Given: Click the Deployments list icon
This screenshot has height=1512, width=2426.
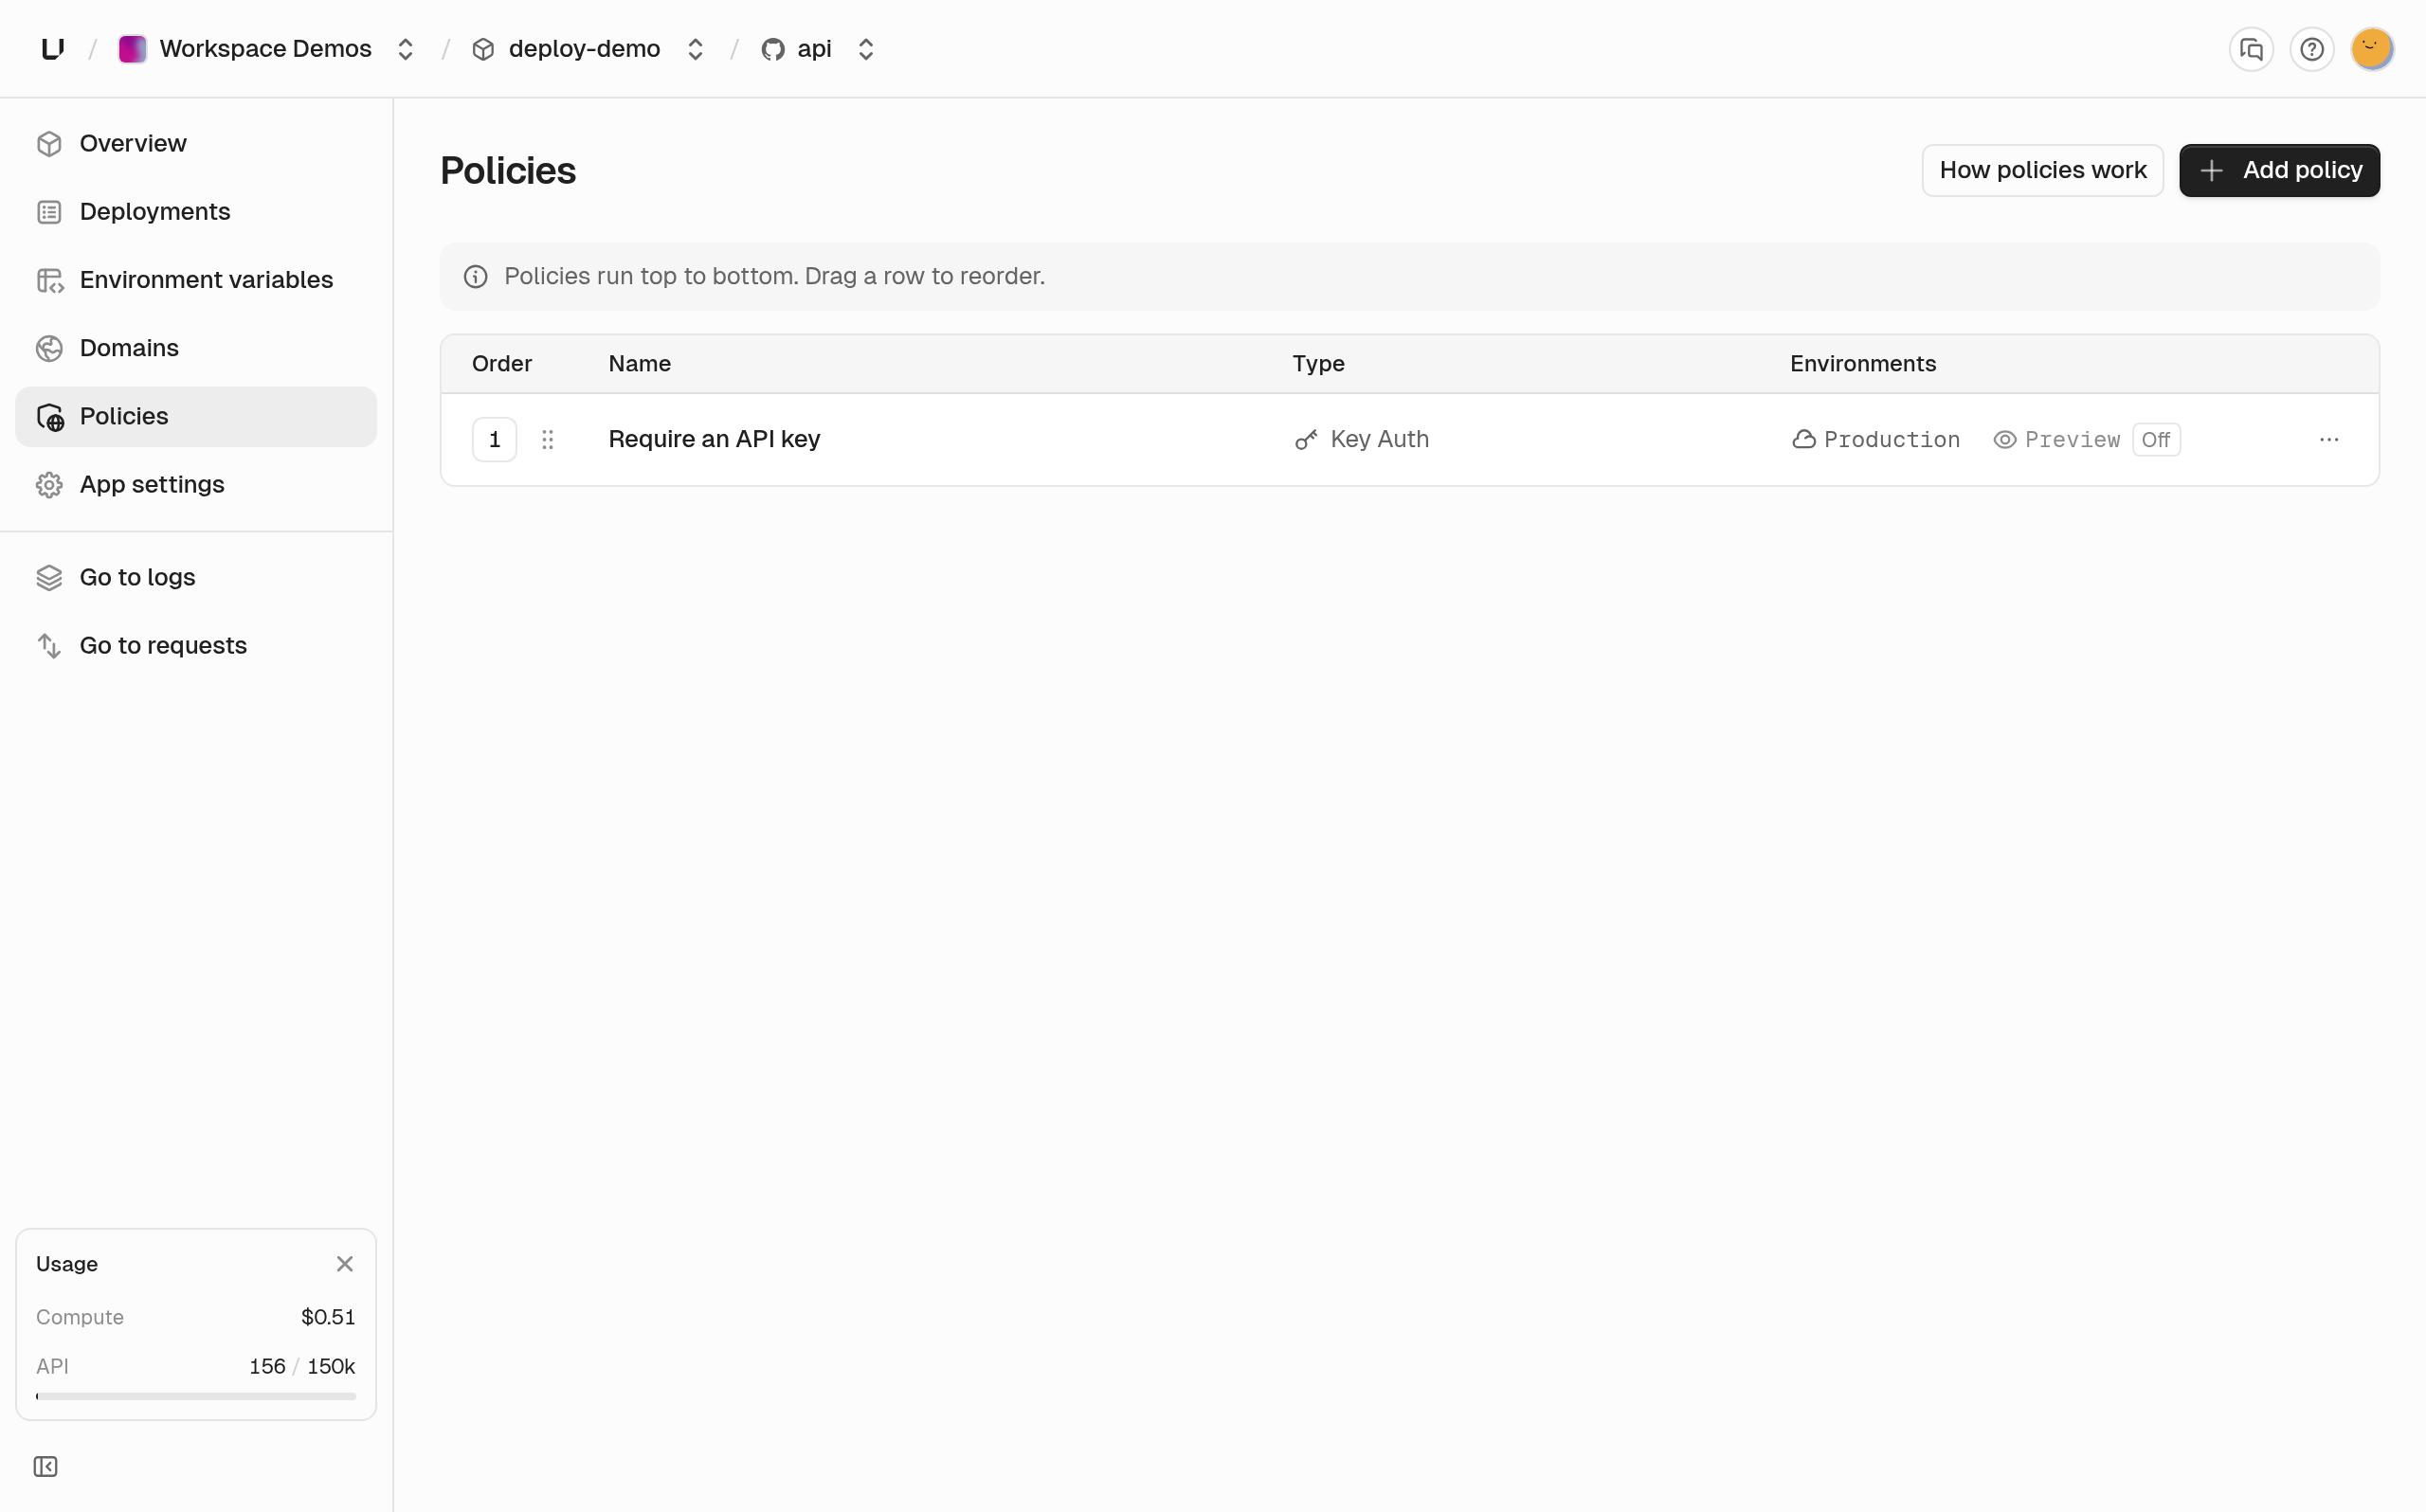Looking at the screenshot, I should tap(49, 212).
